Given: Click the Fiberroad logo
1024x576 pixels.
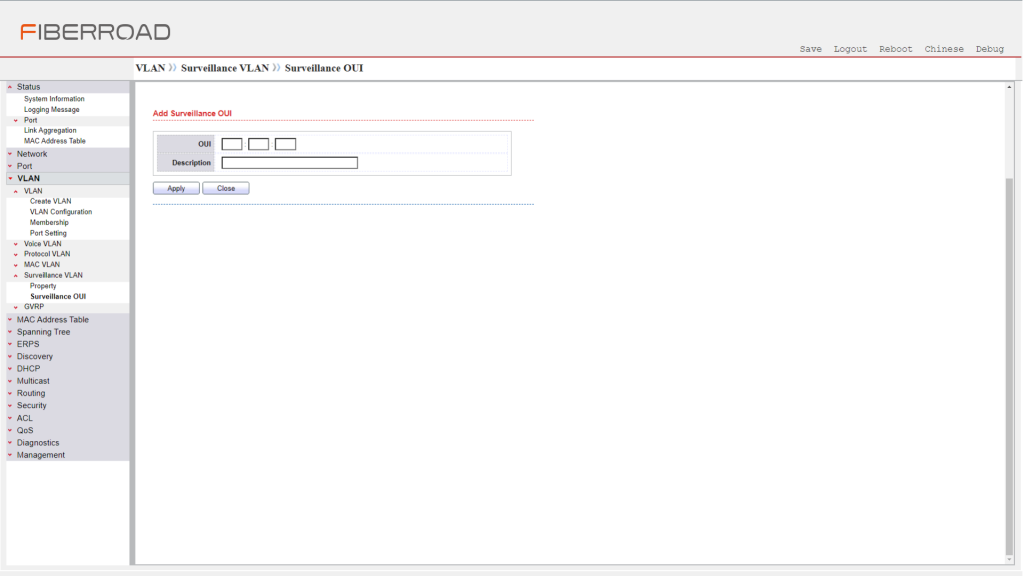Looking at the screenshot, I should coord(95,31).
